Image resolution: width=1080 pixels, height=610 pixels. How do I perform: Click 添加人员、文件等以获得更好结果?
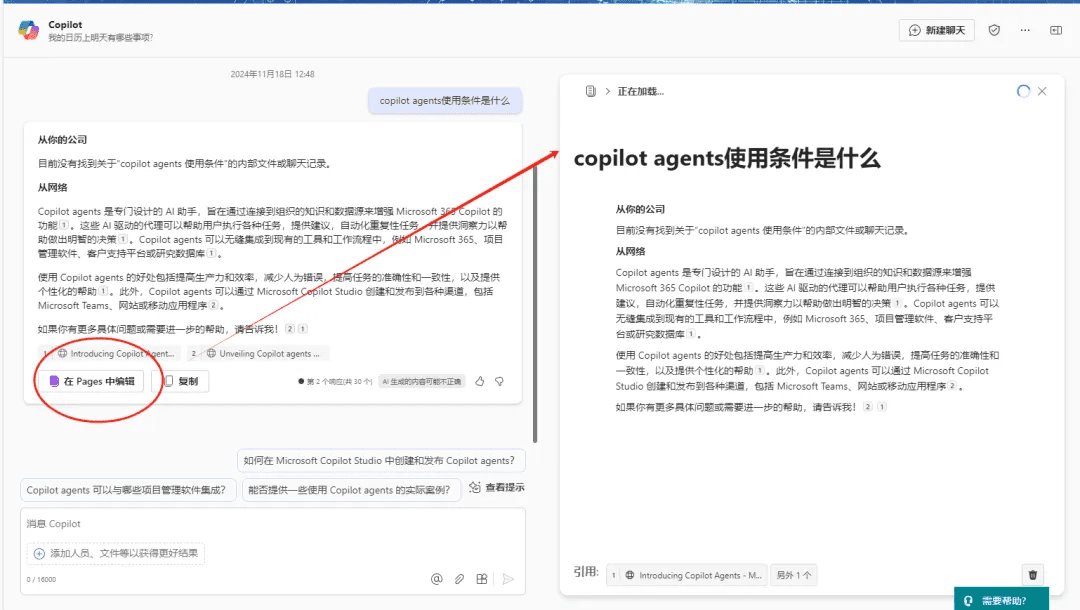point(116,553)
